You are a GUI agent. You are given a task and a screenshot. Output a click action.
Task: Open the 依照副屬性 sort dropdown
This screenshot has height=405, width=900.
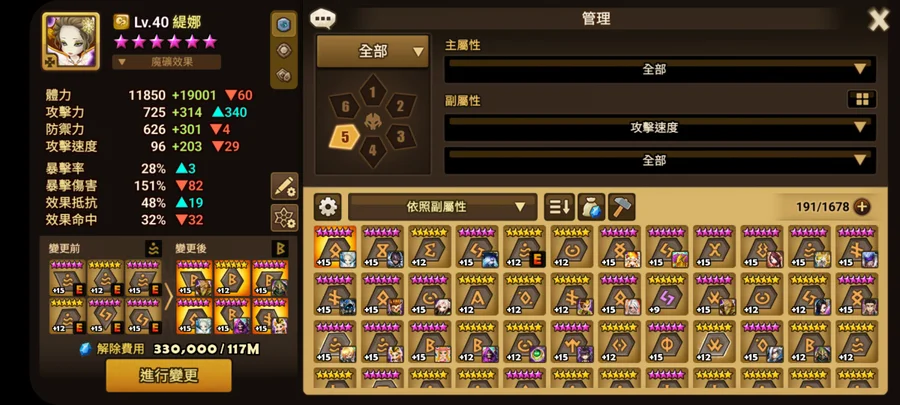[x=443, y=207]
